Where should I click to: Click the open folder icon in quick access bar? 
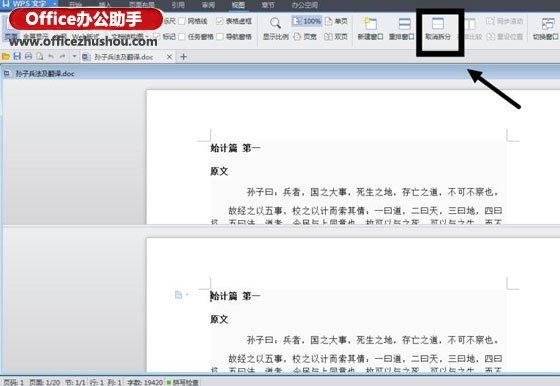click(6, 56)
